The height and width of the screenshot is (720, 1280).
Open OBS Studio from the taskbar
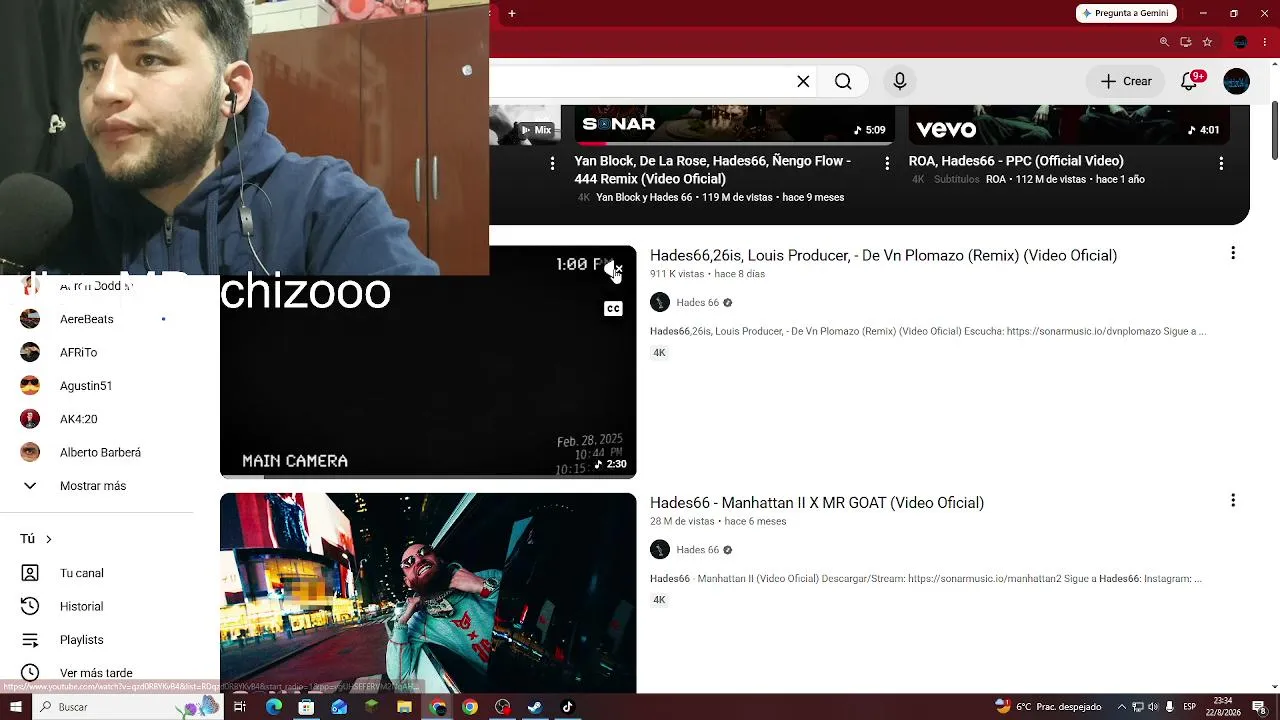coord(502,707)
